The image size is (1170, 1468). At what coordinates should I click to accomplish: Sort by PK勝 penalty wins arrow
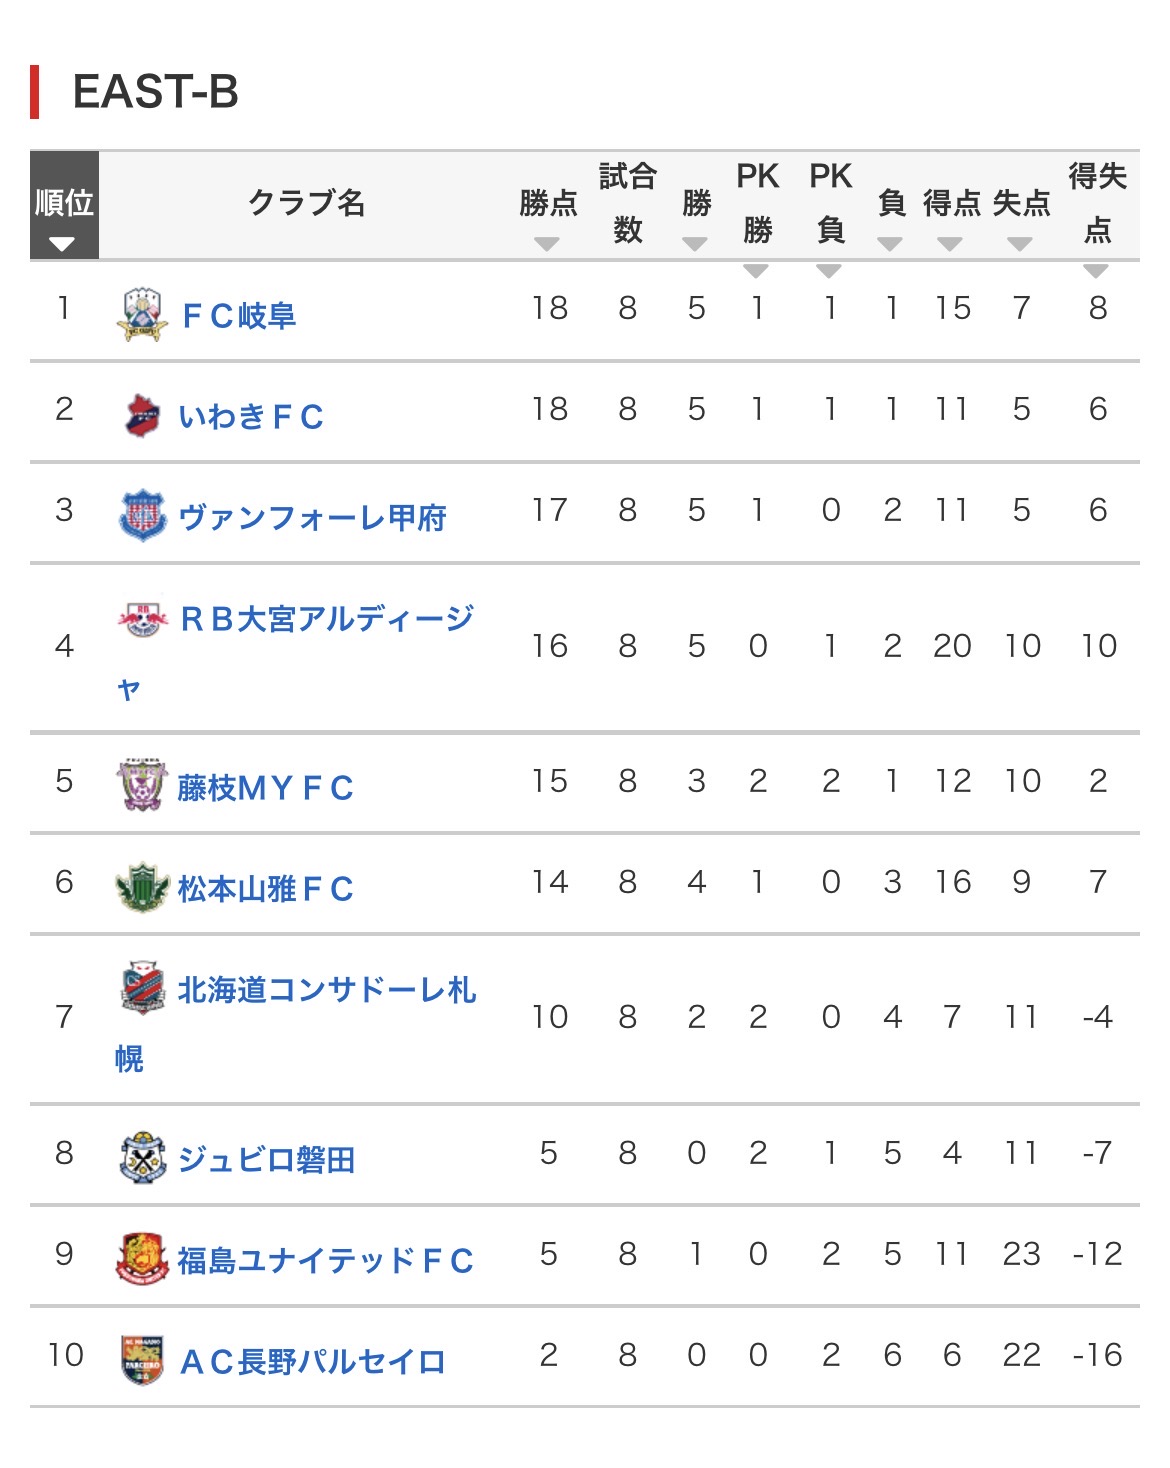click(x=756, y=270)
